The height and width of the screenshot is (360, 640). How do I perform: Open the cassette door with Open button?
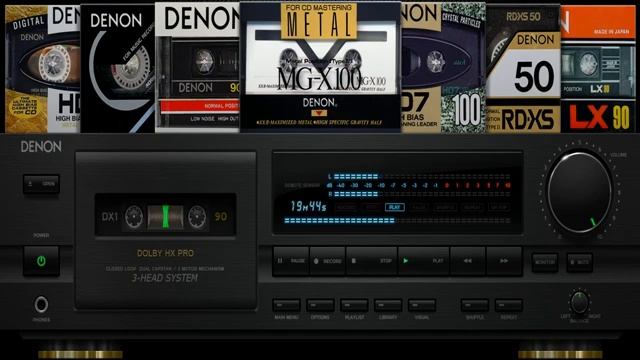pos(41,184)
